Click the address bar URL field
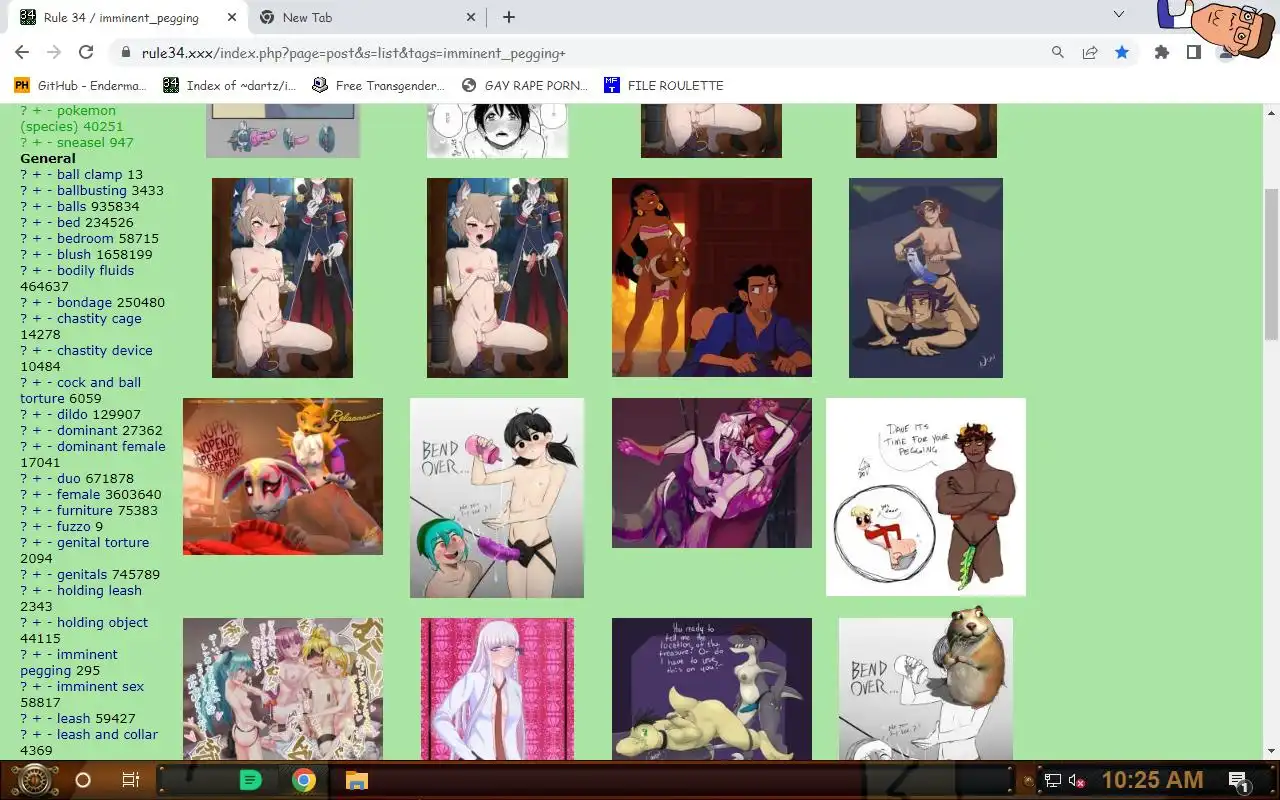The height and width of the screenshot is (800, 1280). tap(590, 53)
